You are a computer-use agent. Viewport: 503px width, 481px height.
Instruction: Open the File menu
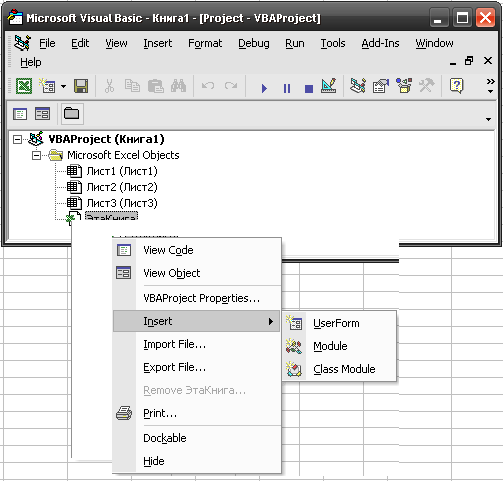[47, 43]
